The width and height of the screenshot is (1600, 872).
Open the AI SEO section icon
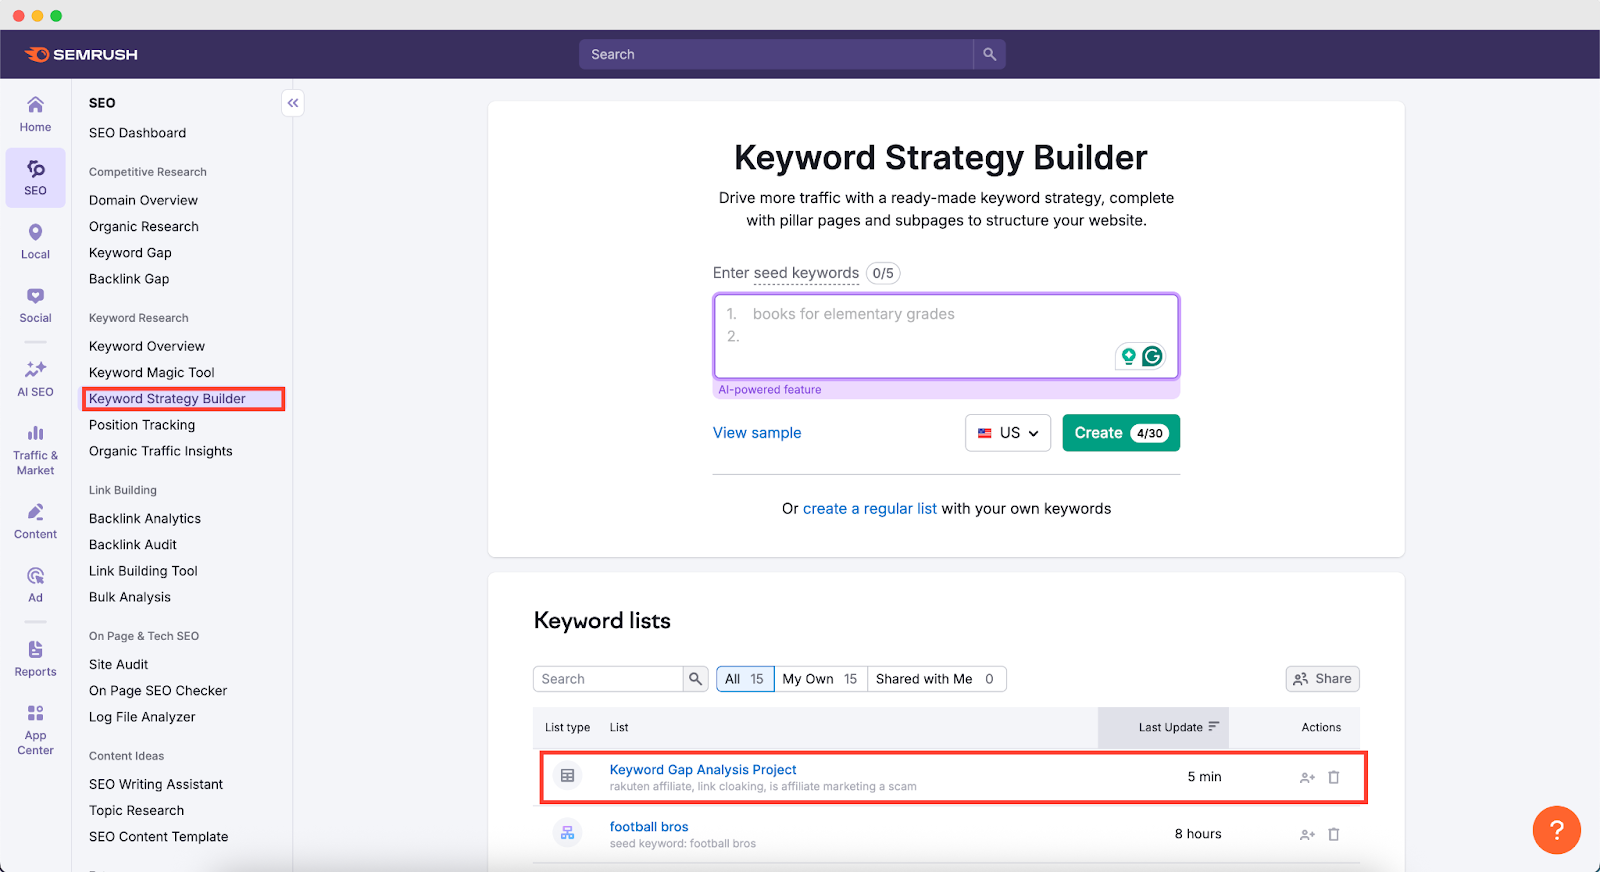coord(35,379)
